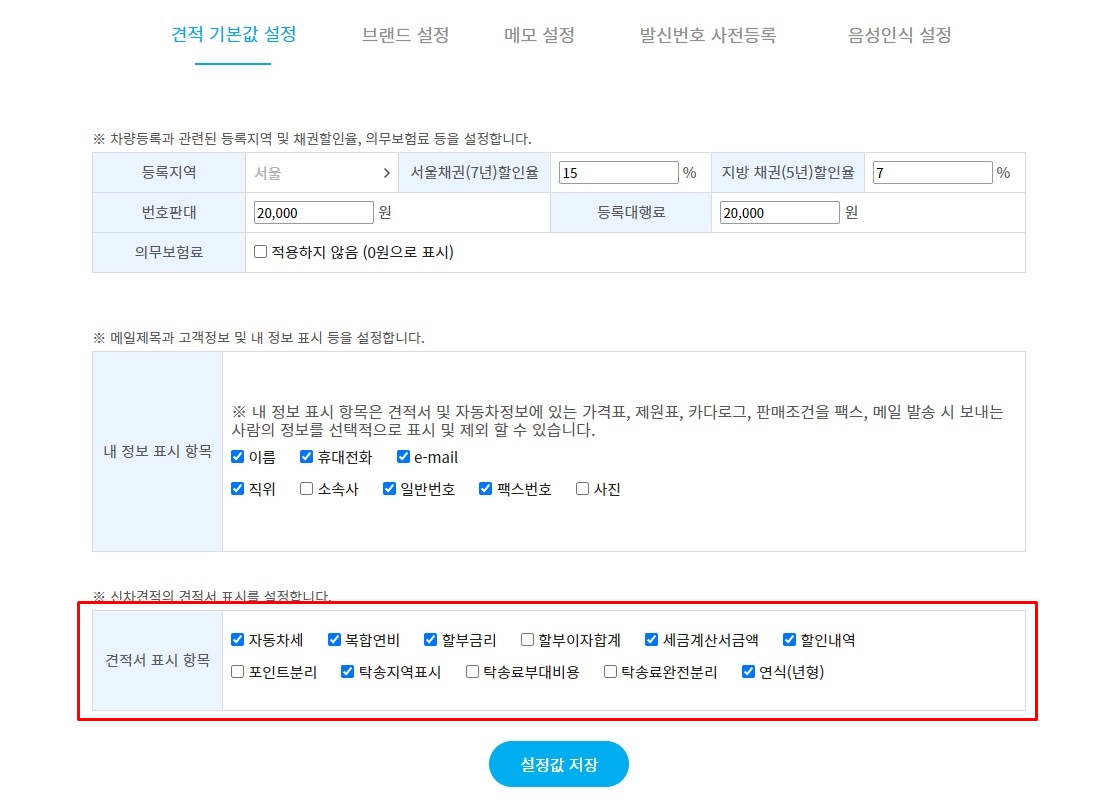1105x808 pixels.
Task: Check the 할부이자합계 checkbox
Action: click(x=527, y=640)
